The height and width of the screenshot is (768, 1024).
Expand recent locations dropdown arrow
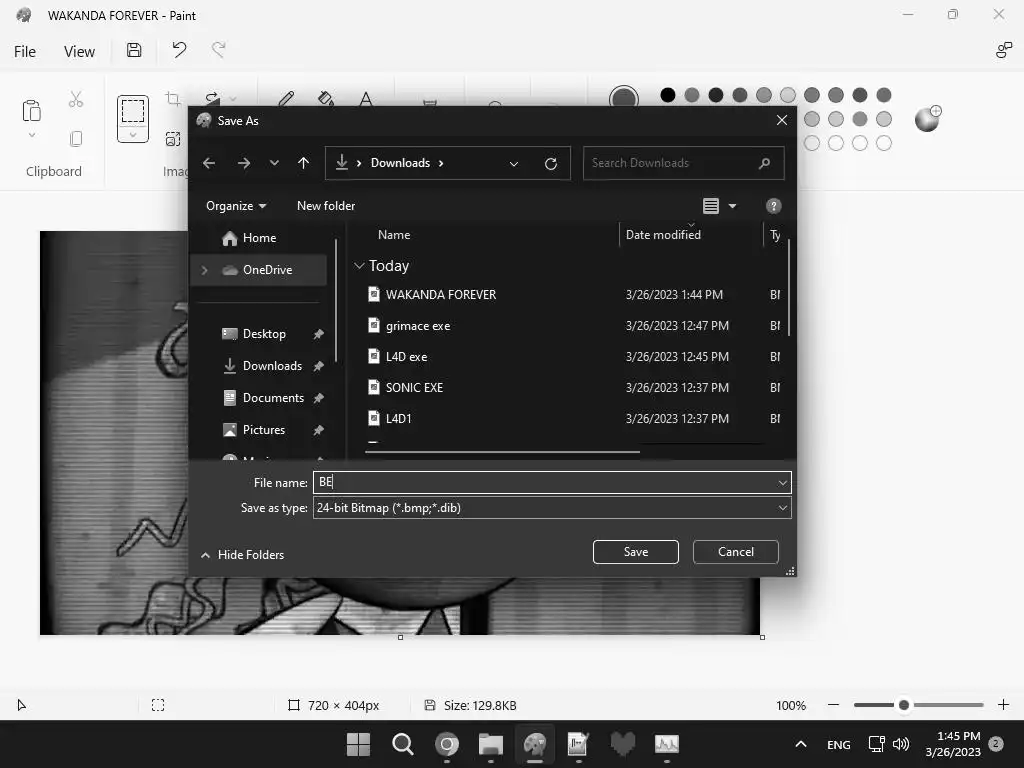tap(274, 163)
